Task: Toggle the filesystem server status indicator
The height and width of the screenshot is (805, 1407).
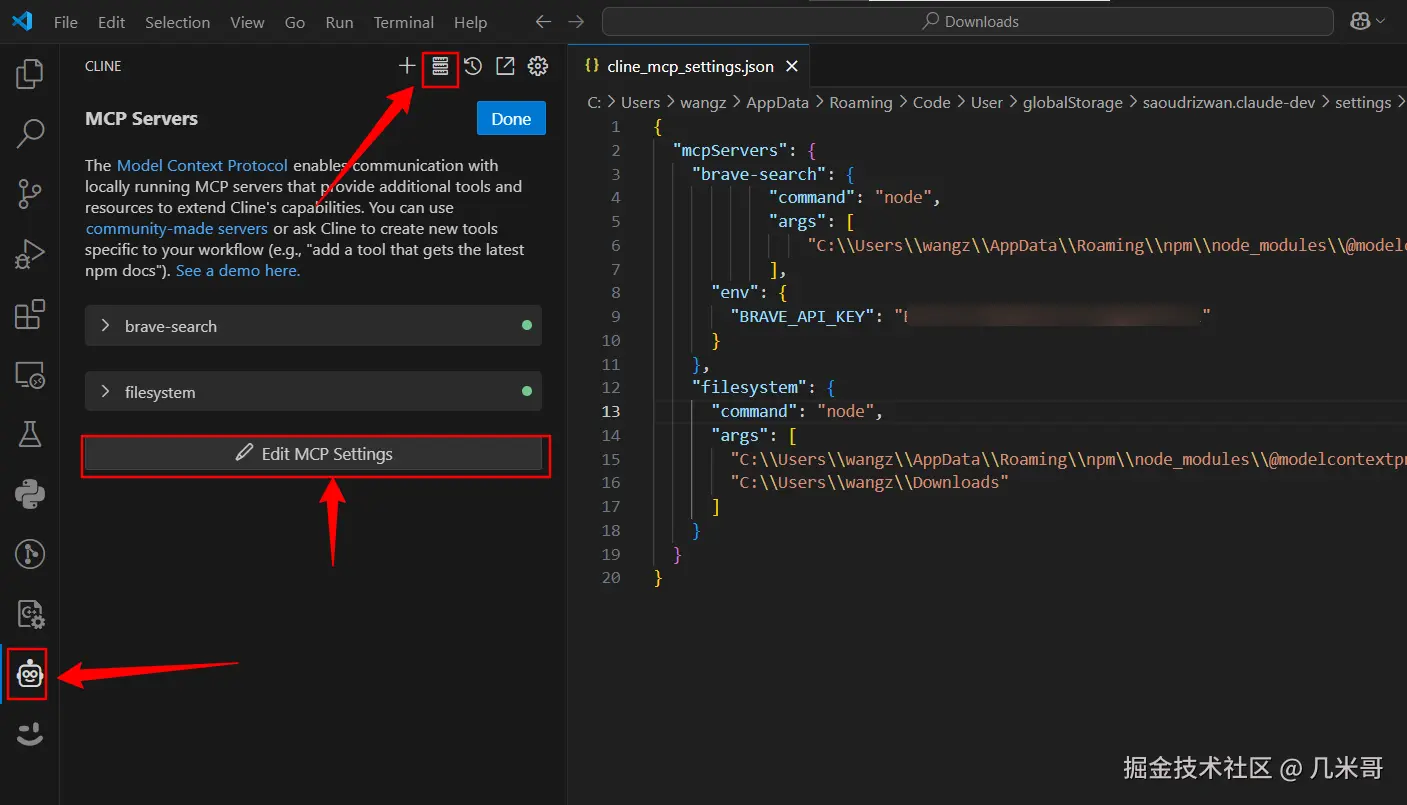Action: pos(527,392)
